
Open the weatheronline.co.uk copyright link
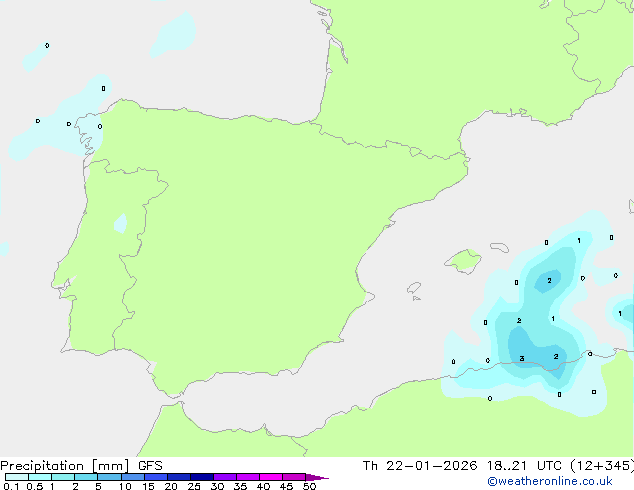coord(549,481)
